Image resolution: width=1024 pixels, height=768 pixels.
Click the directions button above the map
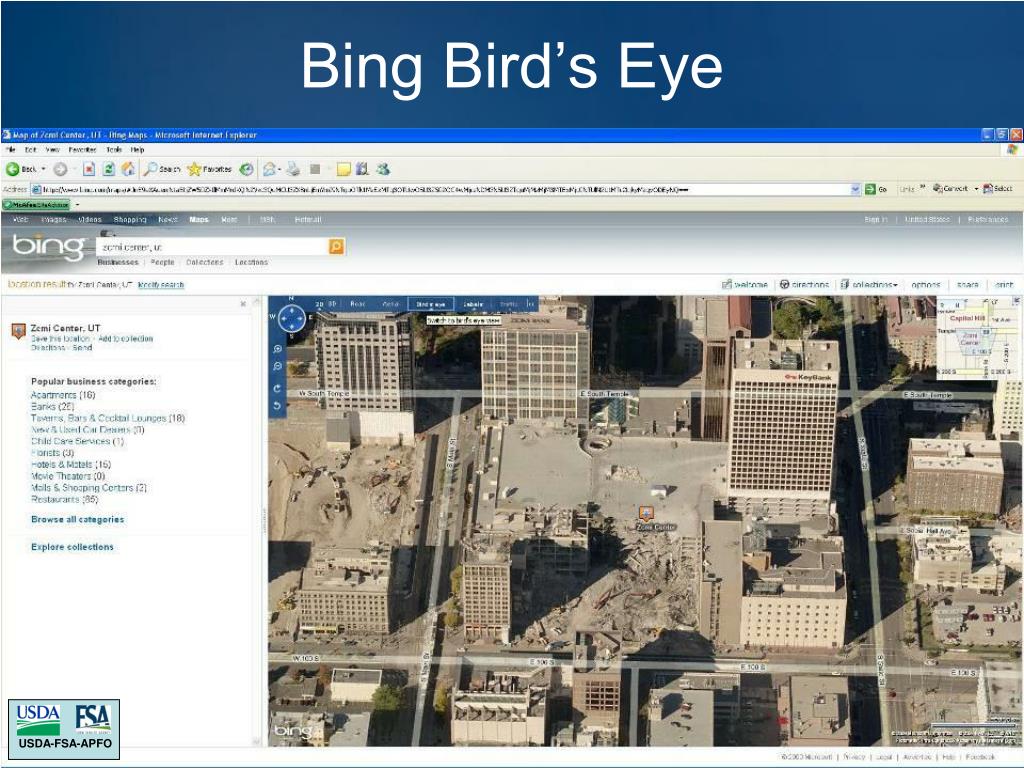pyautogui.click(x=804, y=285)
